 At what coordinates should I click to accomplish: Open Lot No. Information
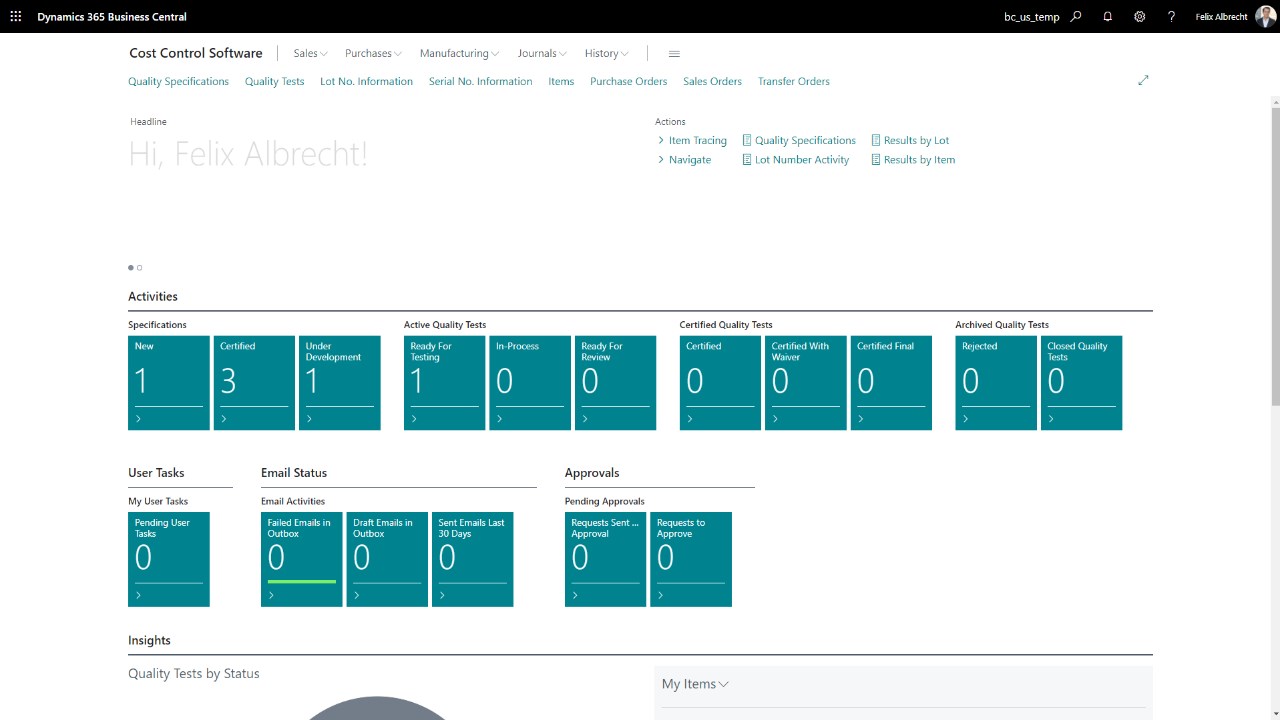366,82
